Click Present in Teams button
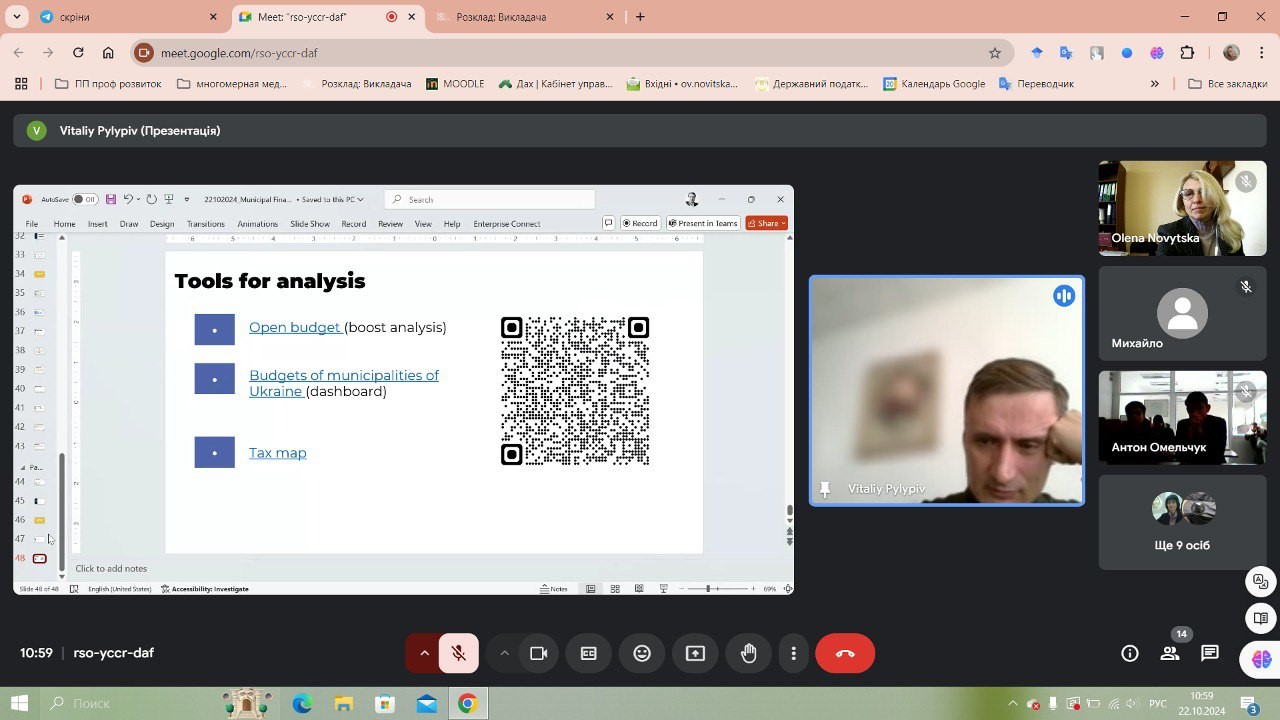The image size is (1280, 720). click(x=702, y=224)
